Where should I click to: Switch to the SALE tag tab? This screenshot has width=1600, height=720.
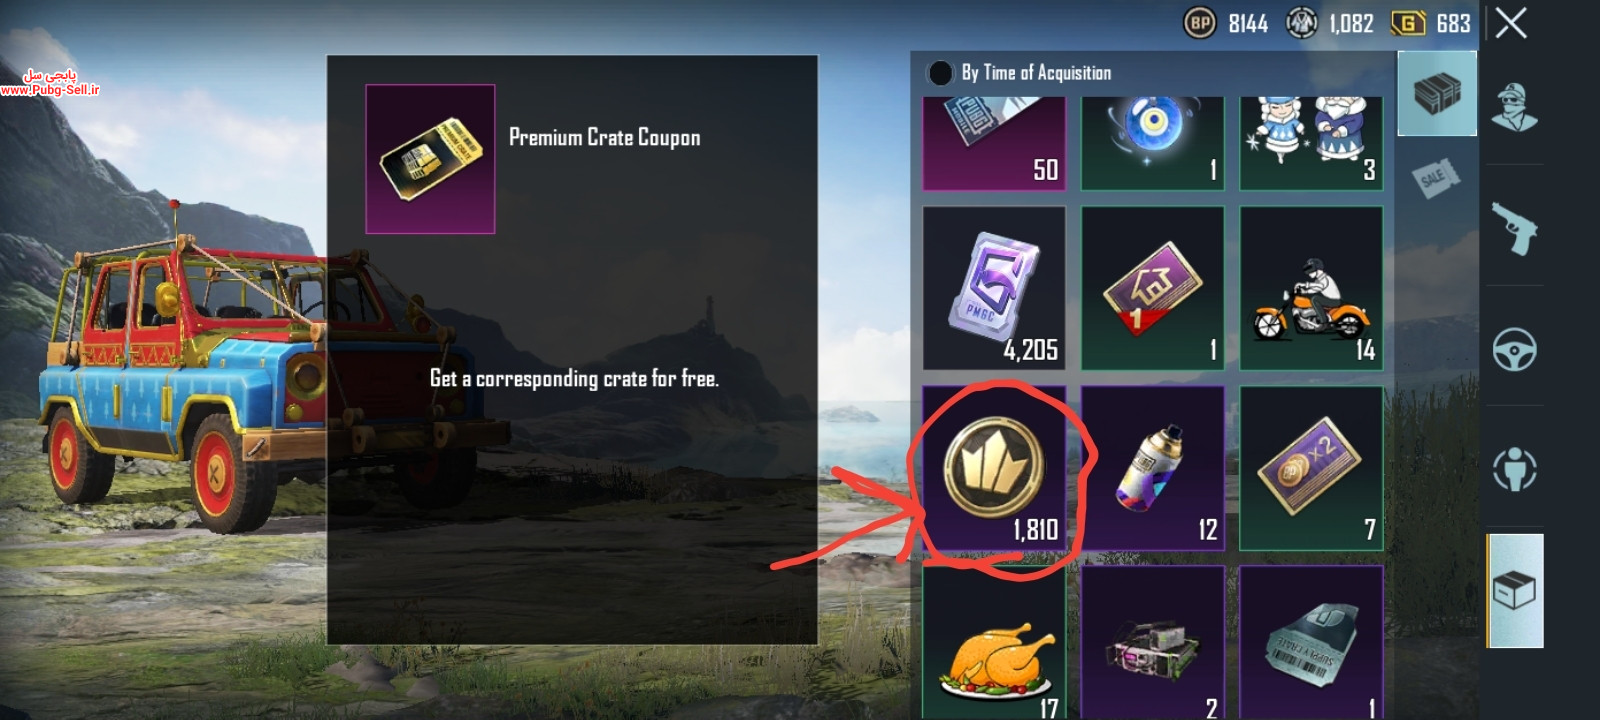pos(1436,177)
